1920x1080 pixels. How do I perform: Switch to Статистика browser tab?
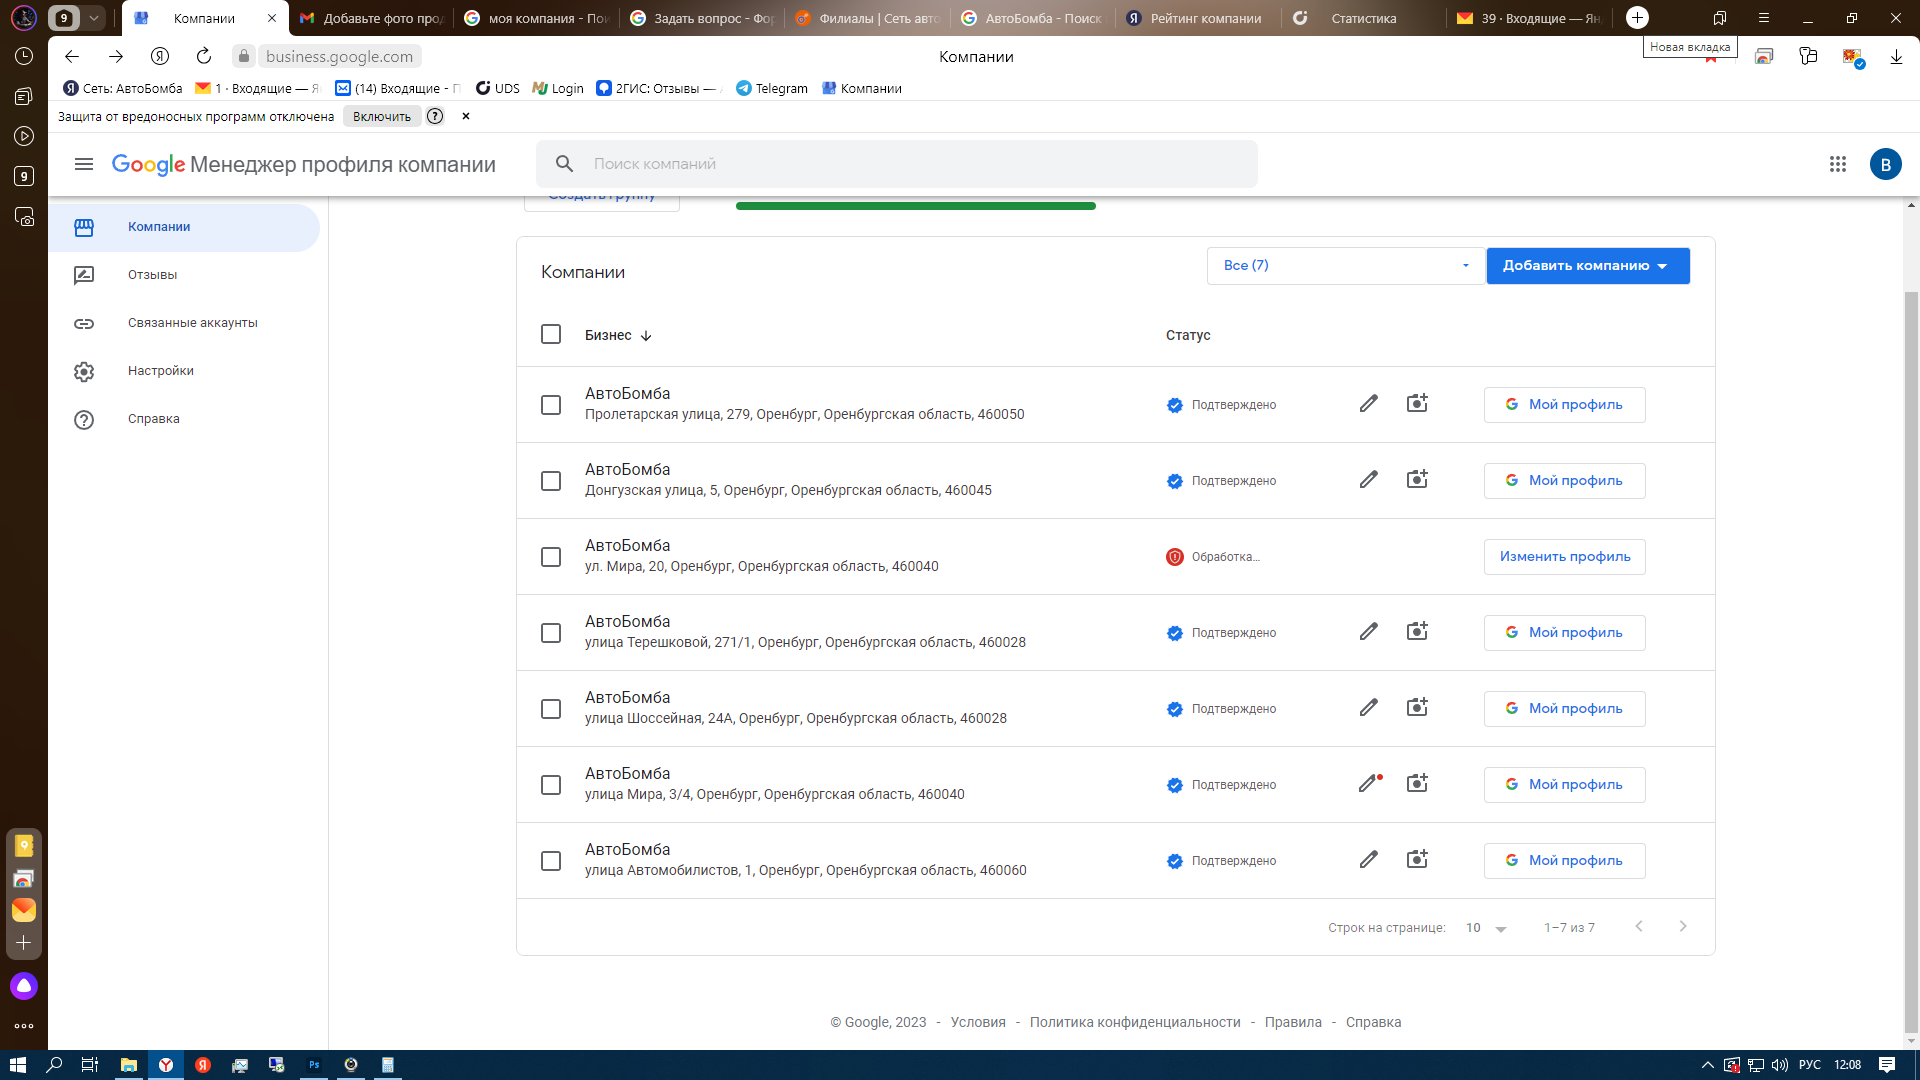click(1363, 18)
